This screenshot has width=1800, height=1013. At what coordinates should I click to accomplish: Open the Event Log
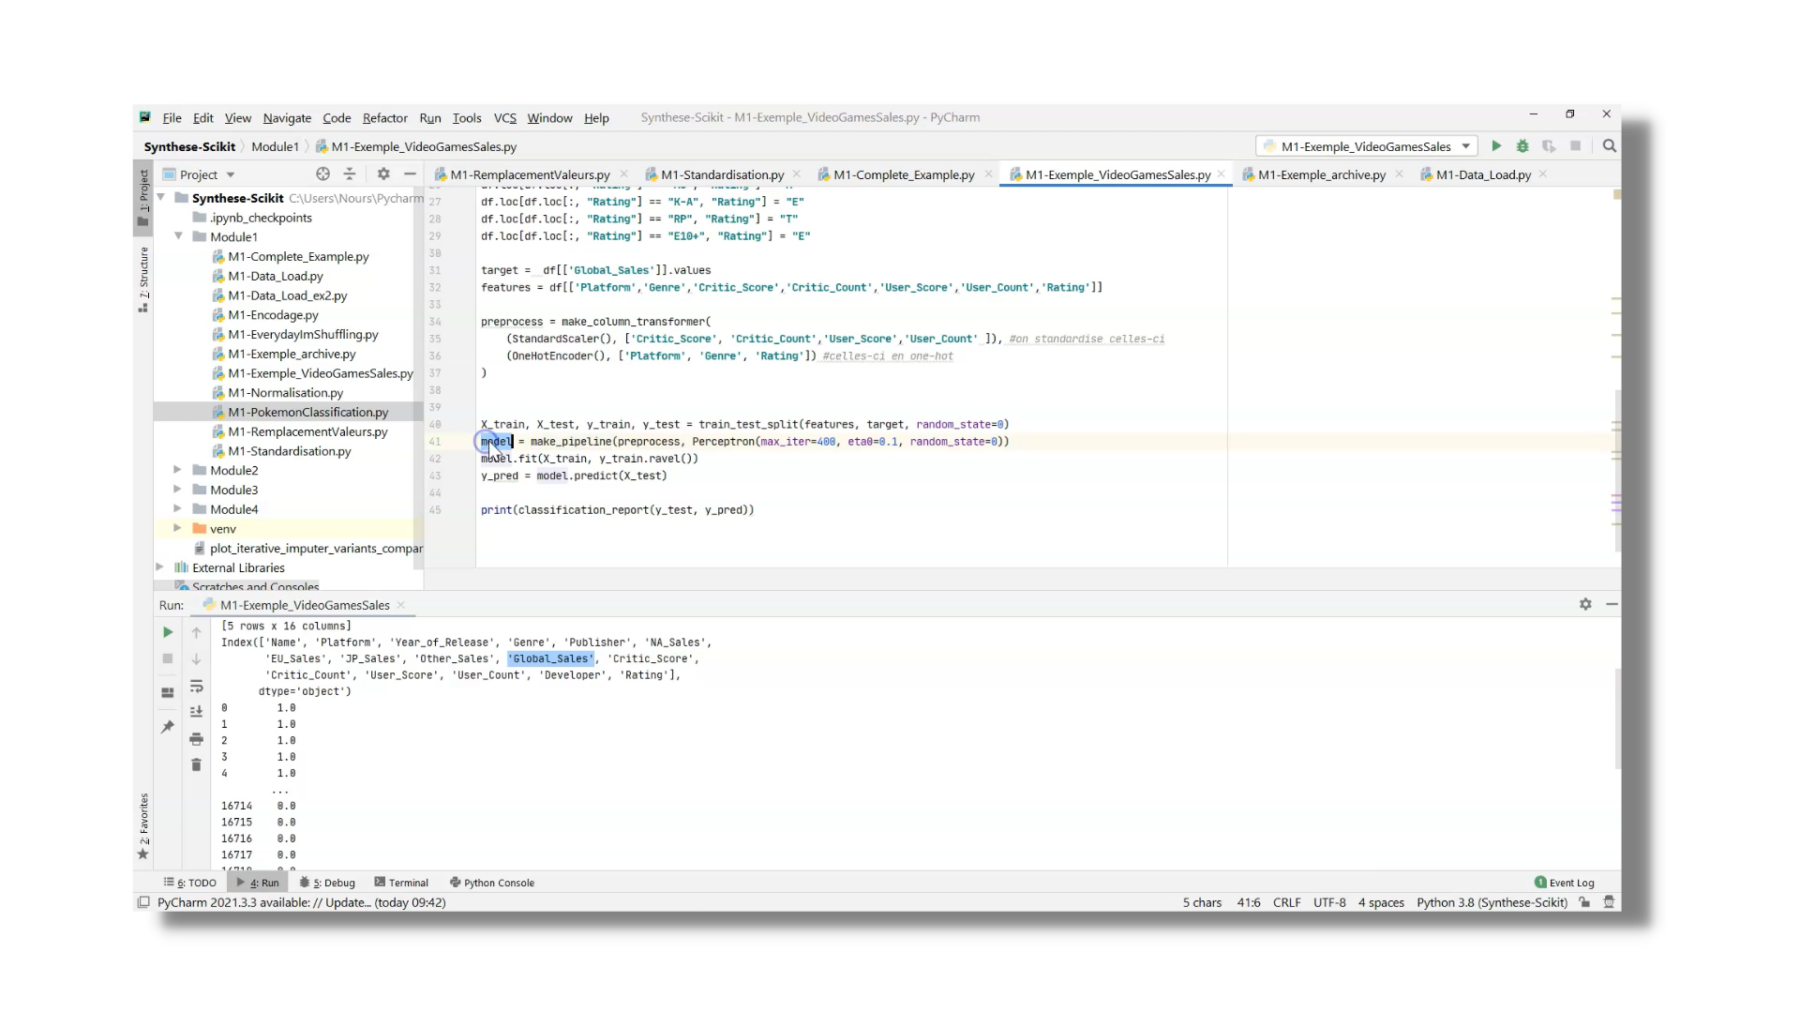click(x=1564, y=883)
